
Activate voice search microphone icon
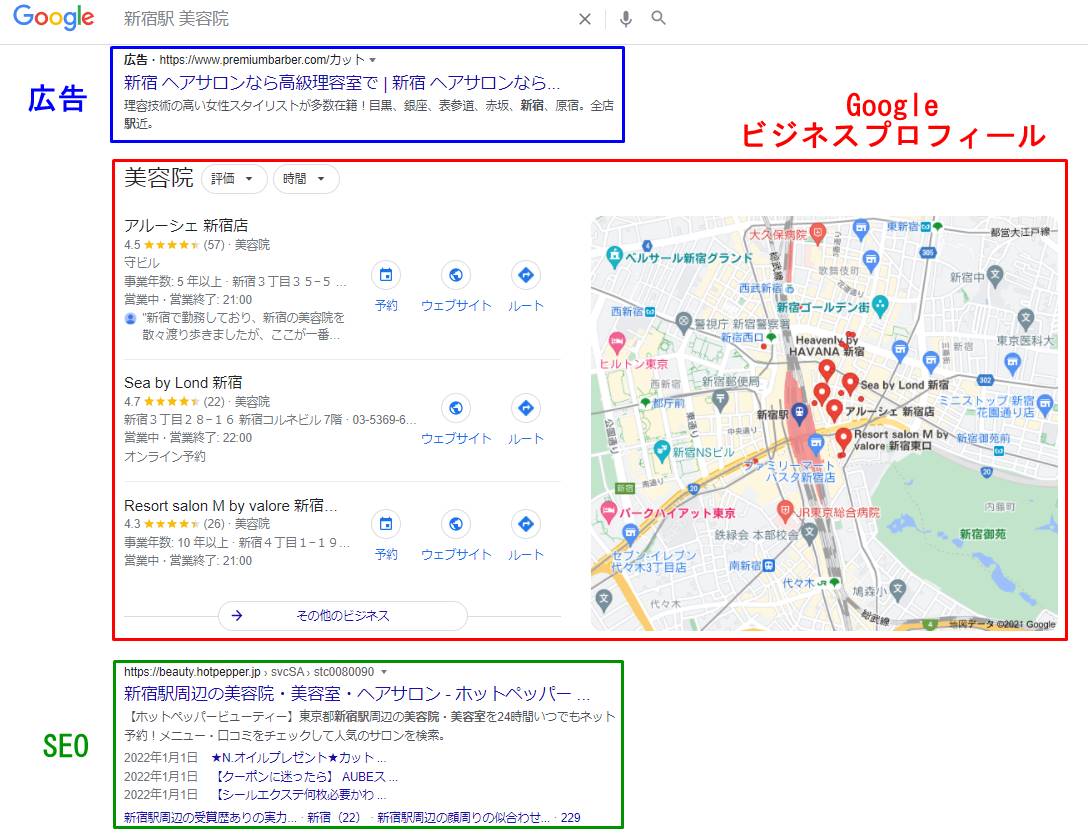(x=625, y=19)
